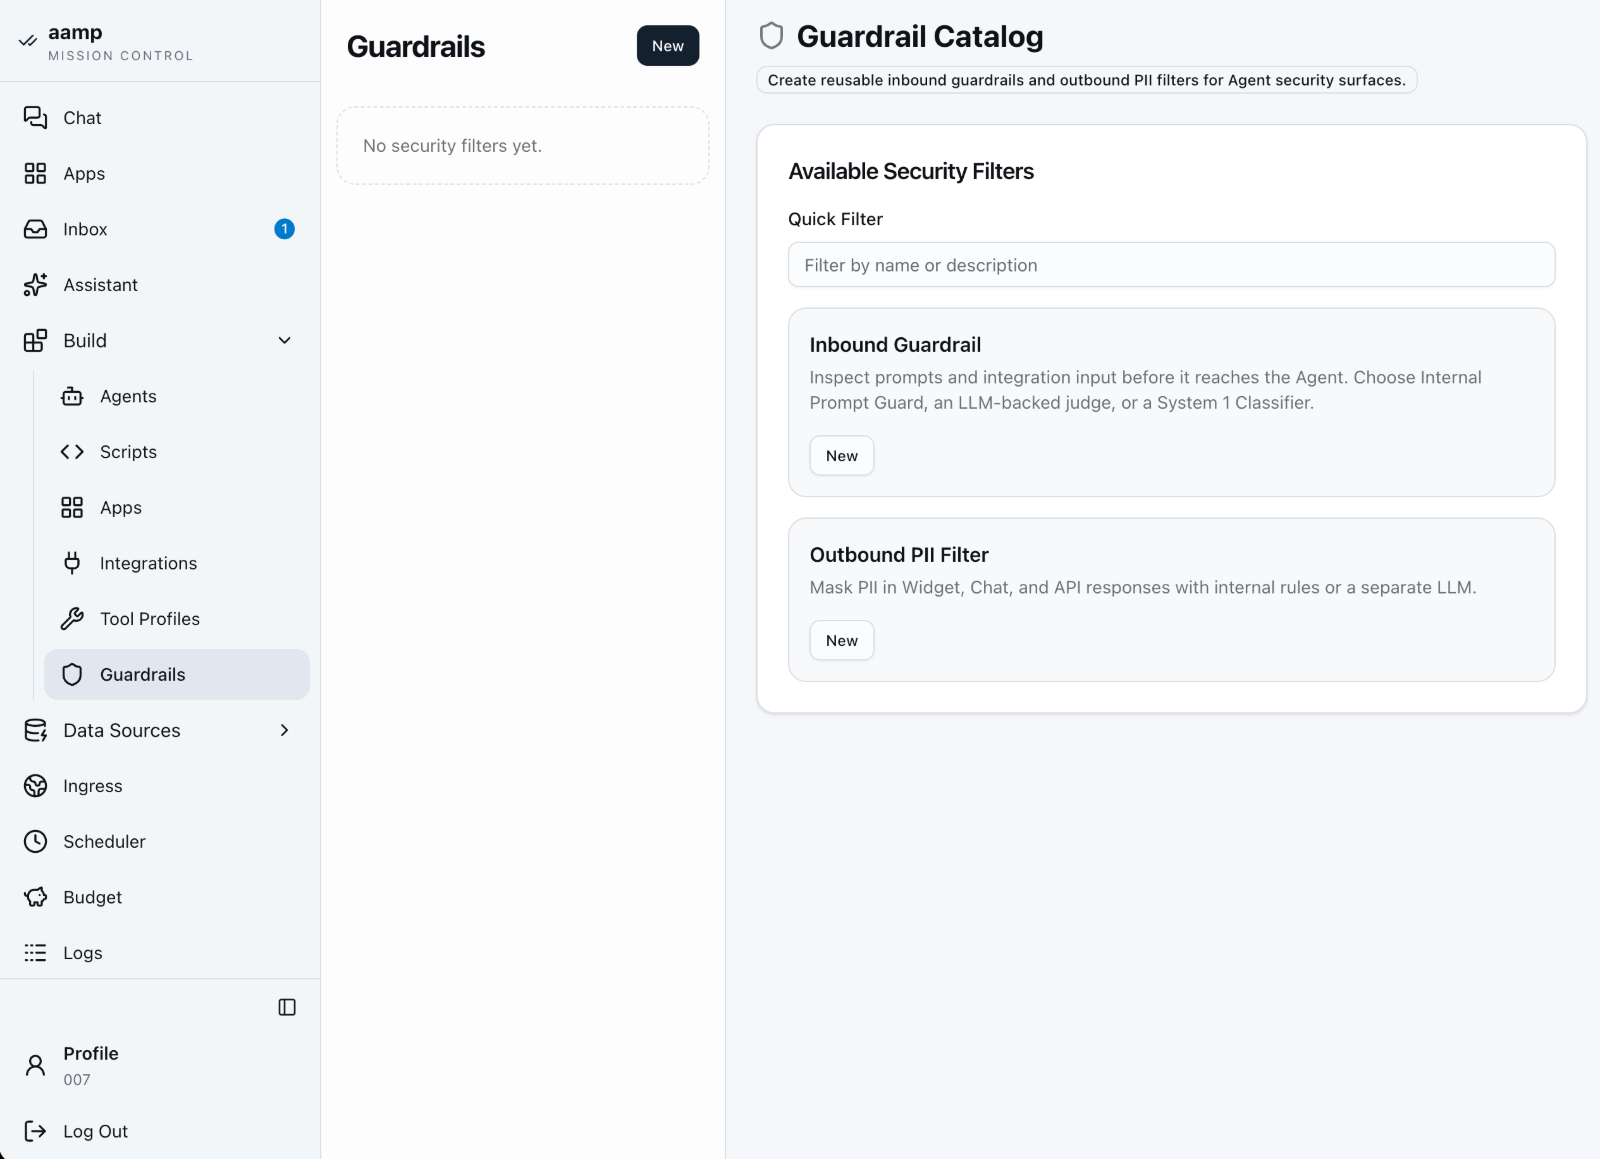This screenshot has width=1600, height=1159.
Task: Click the top-level Apps grid icon below Chat
Action: (35, 174)
